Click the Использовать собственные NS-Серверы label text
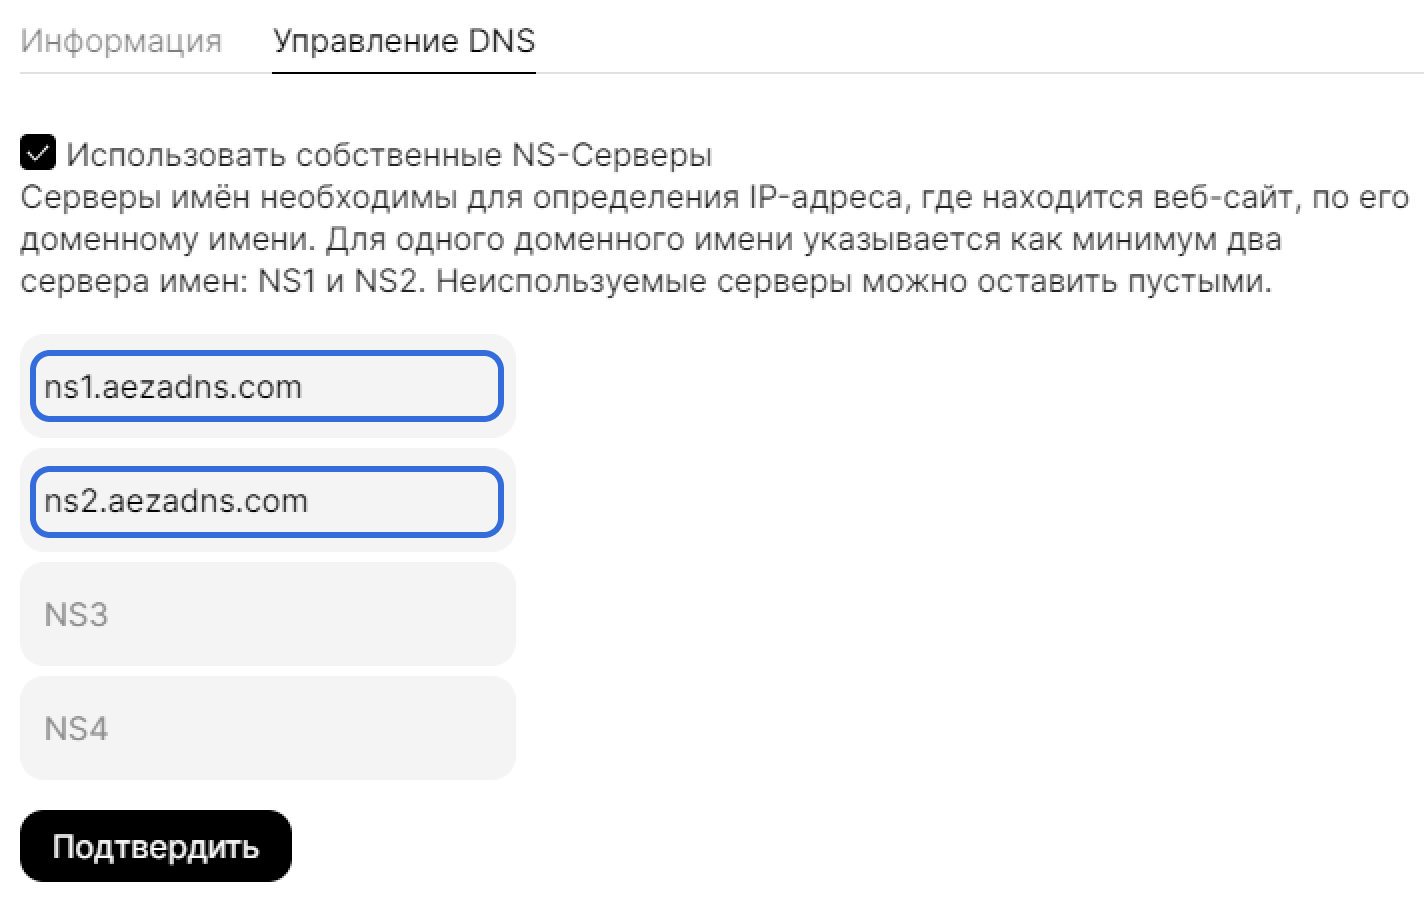 [x=389, y=155]
